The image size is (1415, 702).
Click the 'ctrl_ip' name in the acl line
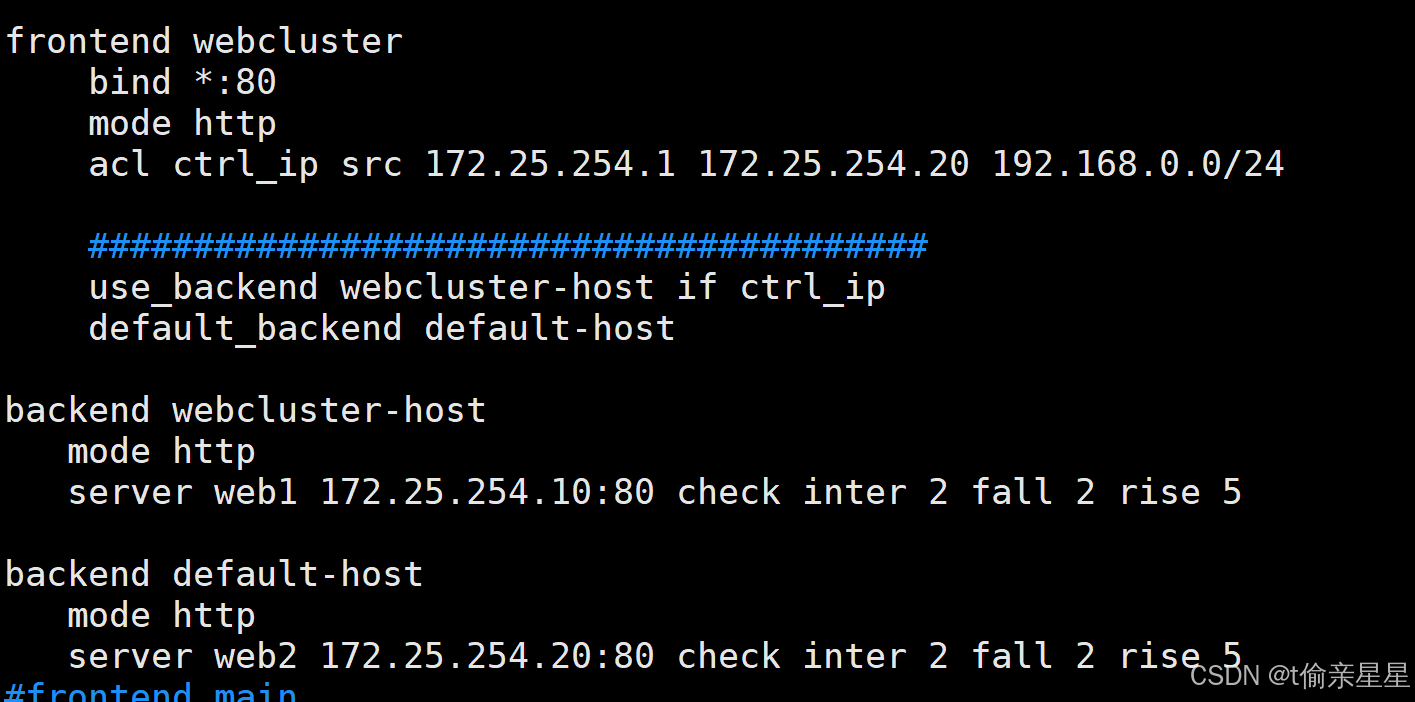coord(245,165)
